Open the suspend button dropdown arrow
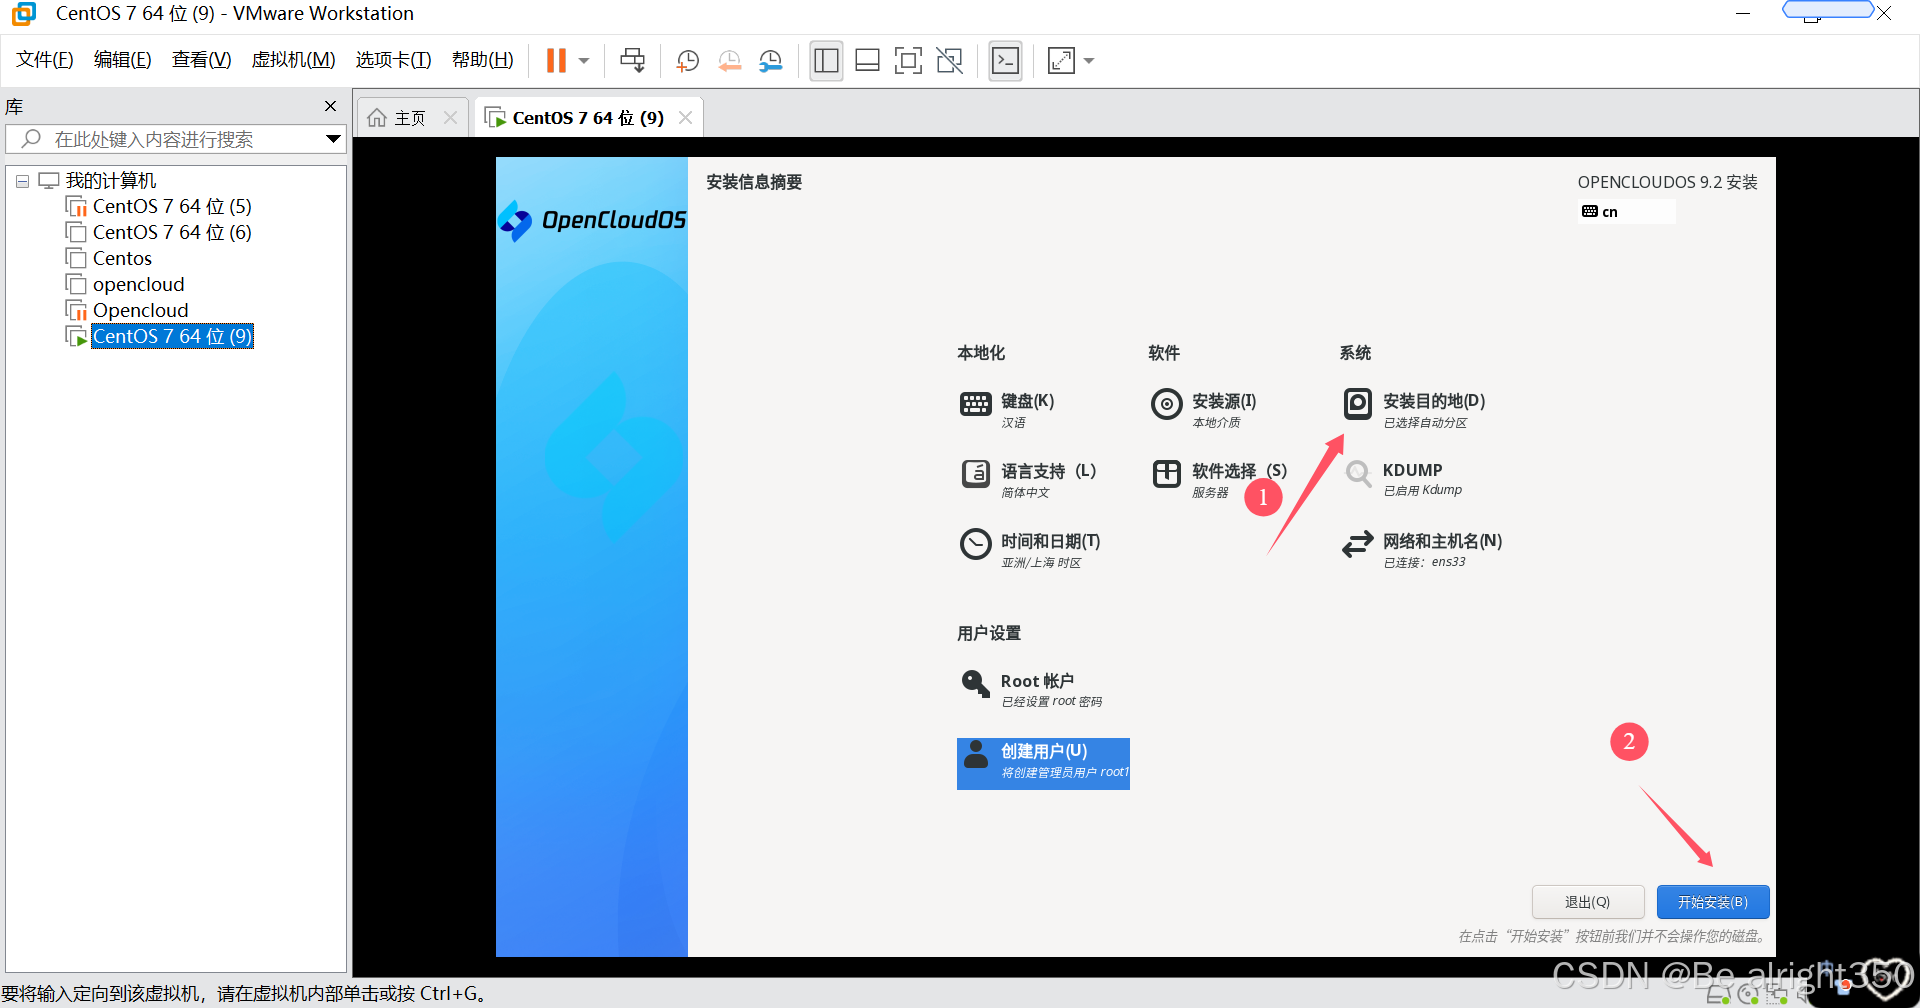Screen dimensions: 1920x1008 click(x=584, y=60)
